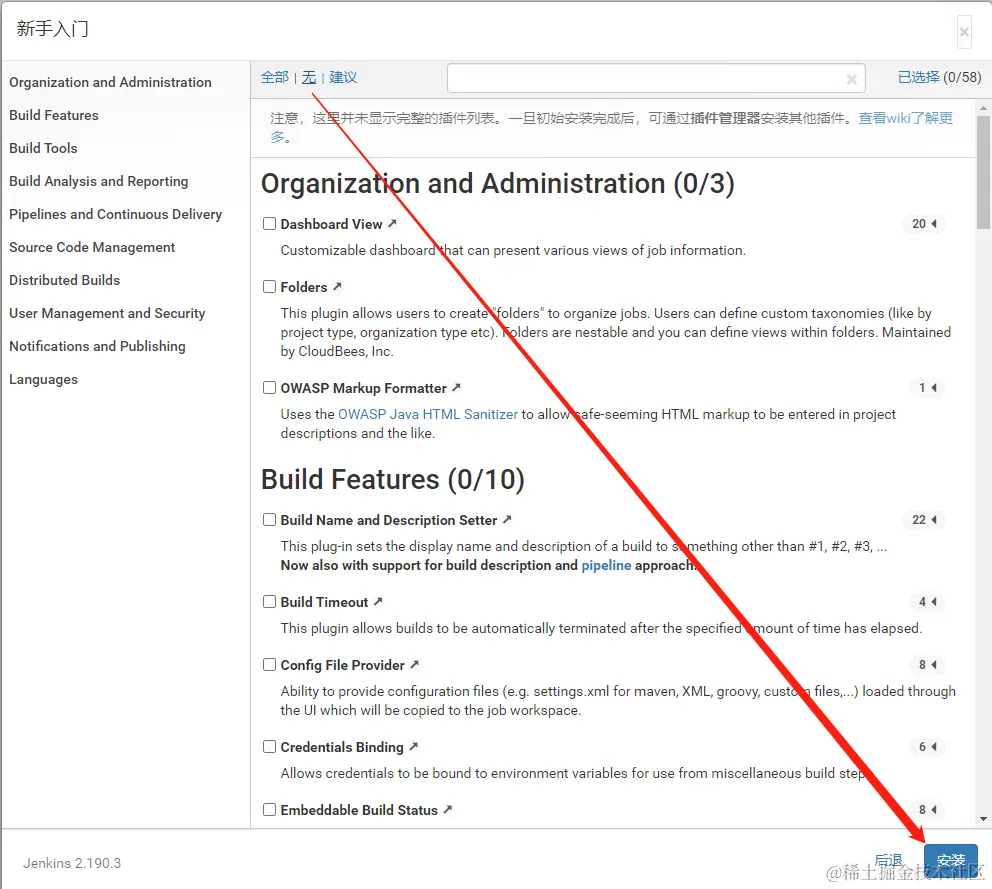Open Build Timeout plugin external link arrow

378,601
